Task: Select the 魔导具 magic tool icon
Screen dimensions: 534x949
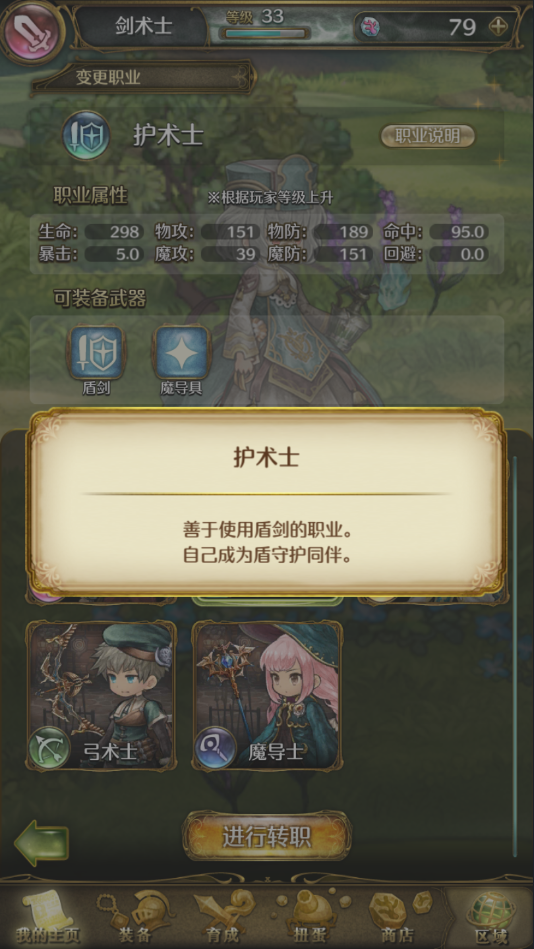Action: coord(181,353)
